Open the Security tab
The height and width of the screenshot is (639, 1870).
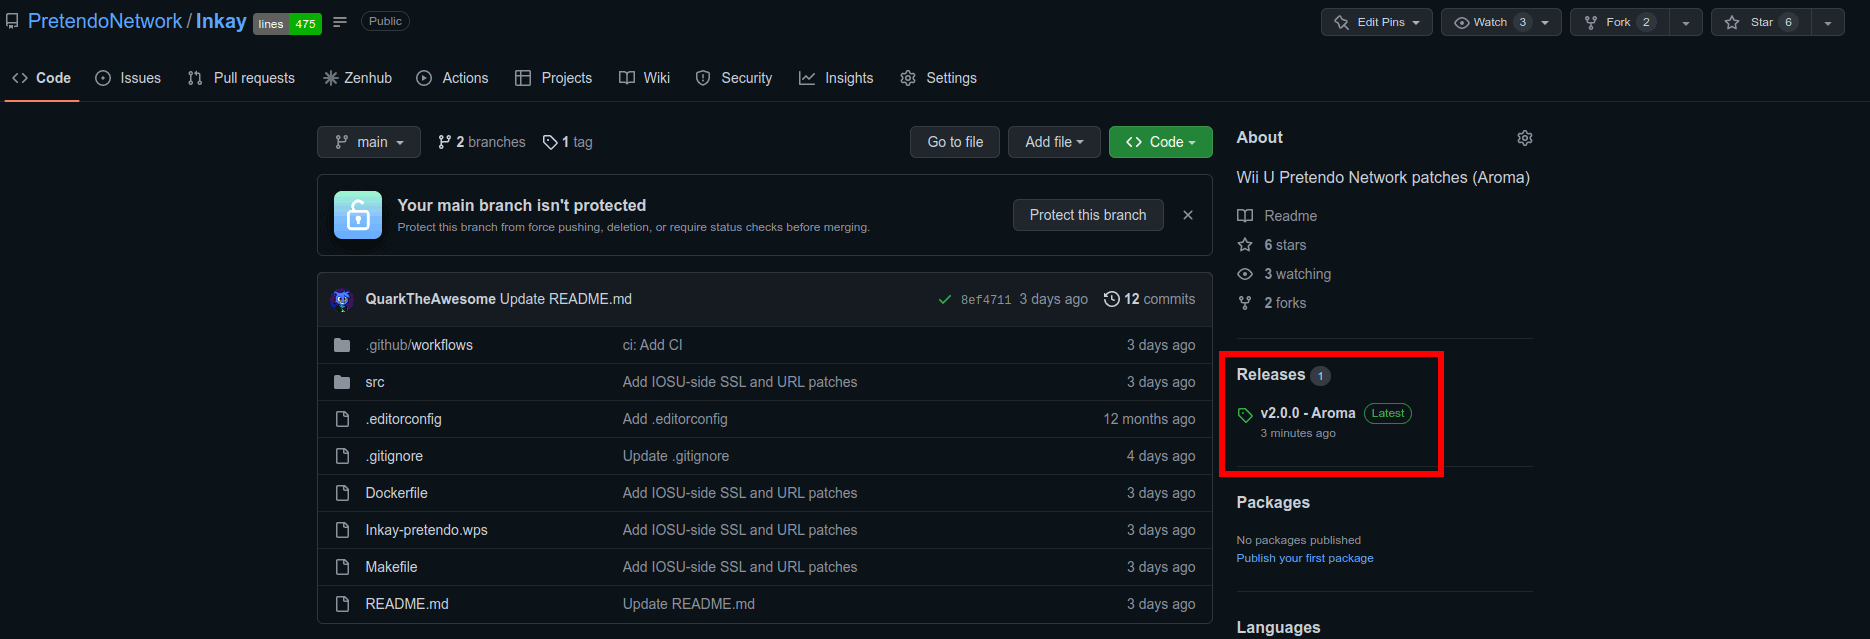pos(734,78)
